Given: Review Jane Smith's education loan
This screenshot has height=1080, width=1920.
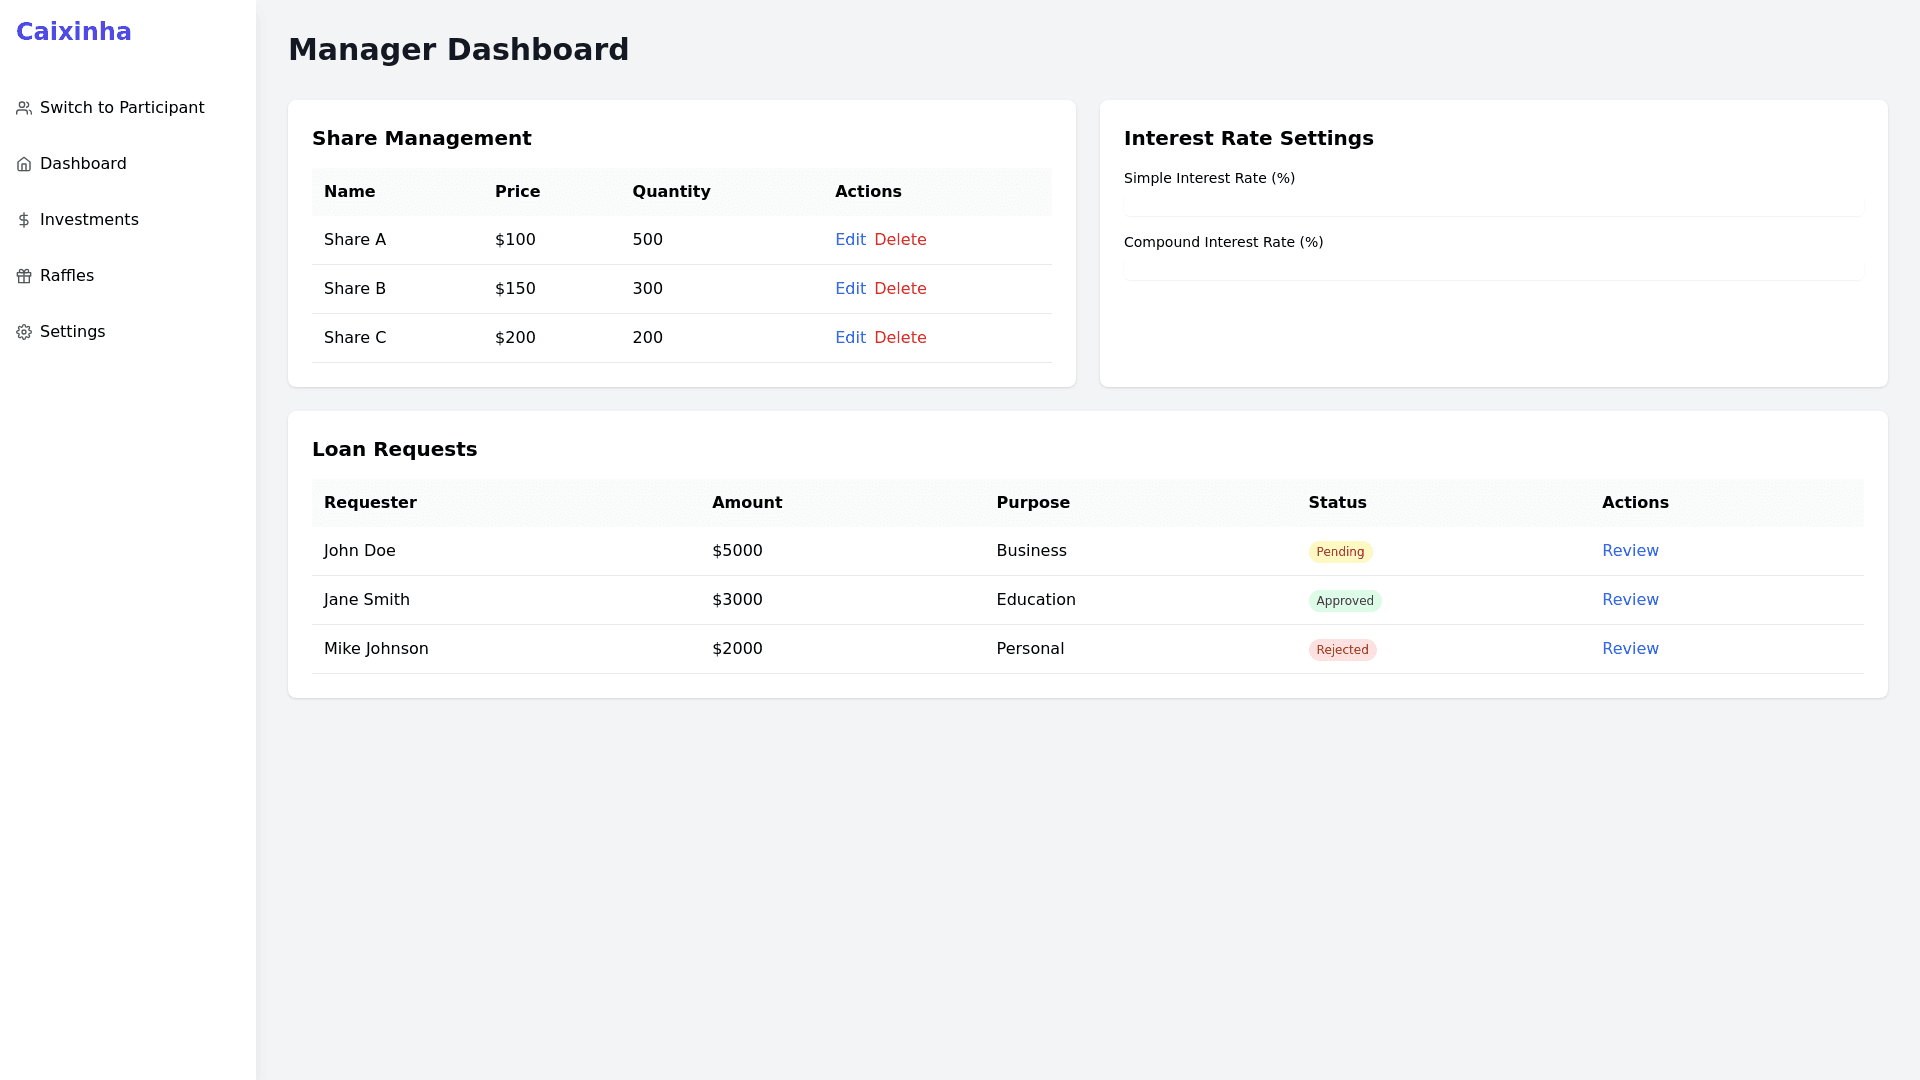Looking at the screenshot, I should [1630, 599].
